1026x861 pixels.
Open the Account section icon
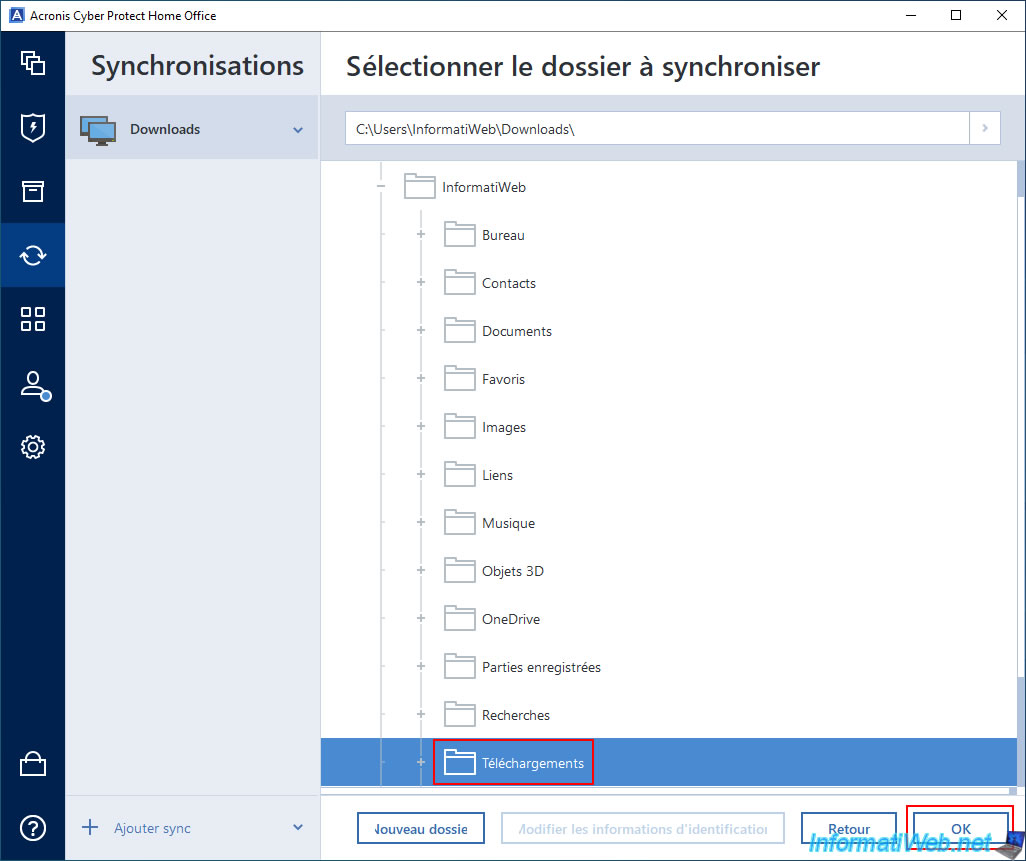(x=33, y=384)
